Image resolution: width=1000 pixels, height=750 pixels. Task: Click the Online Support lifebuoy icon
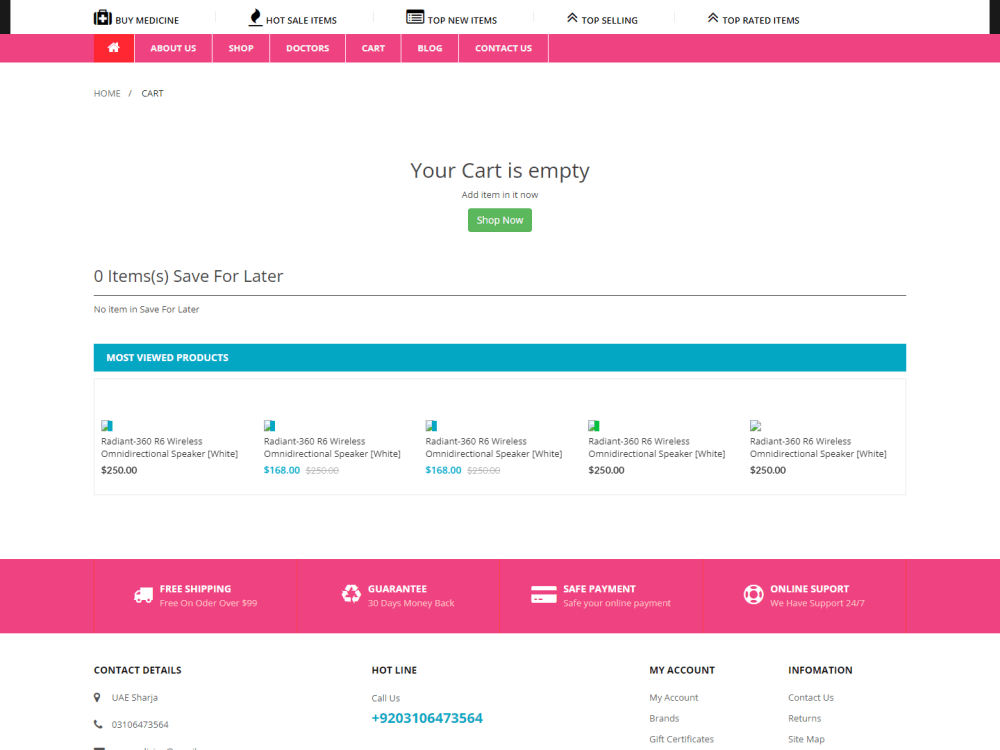753,594
